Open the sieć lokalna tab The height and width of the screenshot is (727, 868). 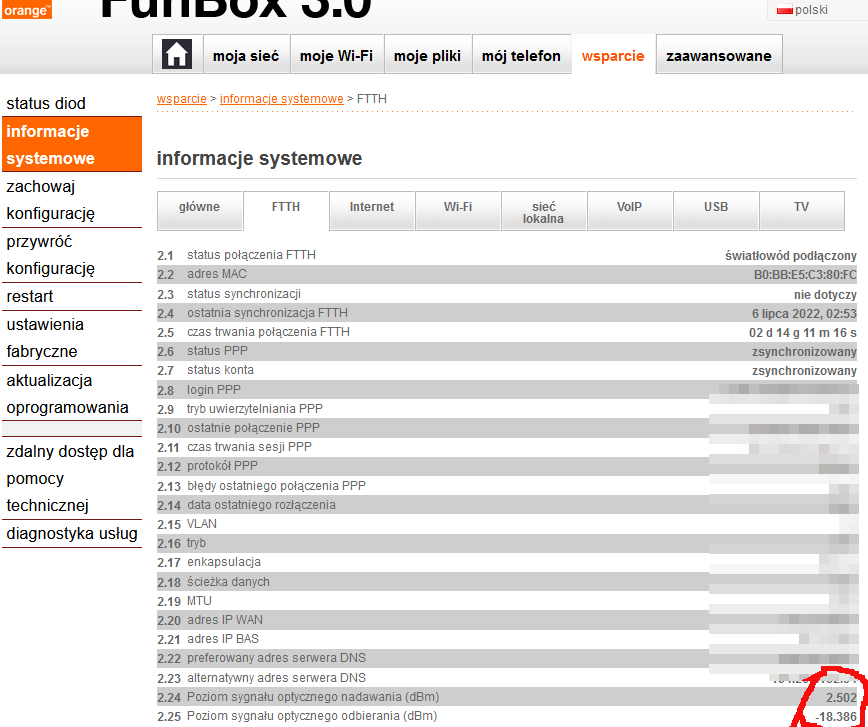[543, 212]
